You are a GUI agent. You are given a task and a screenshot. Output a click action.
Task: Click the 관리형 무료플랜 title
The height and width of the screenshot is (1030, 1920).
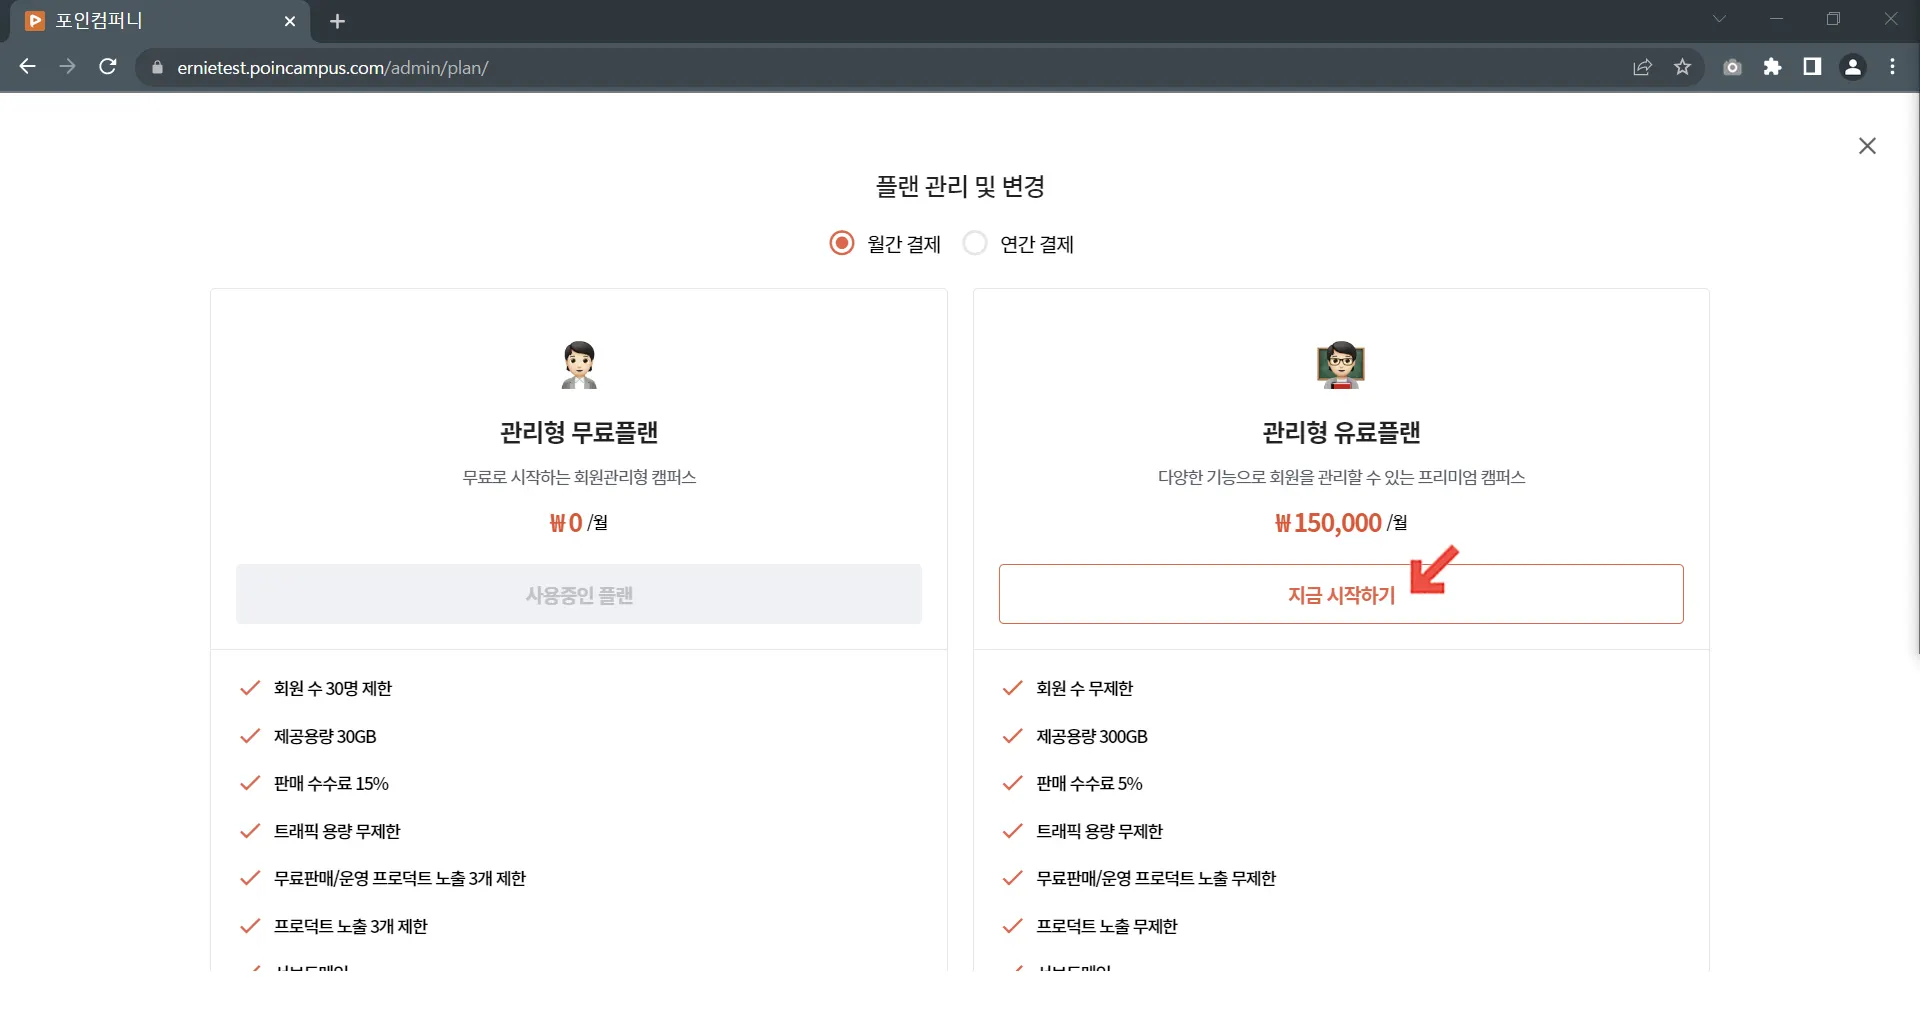point(579,432)
